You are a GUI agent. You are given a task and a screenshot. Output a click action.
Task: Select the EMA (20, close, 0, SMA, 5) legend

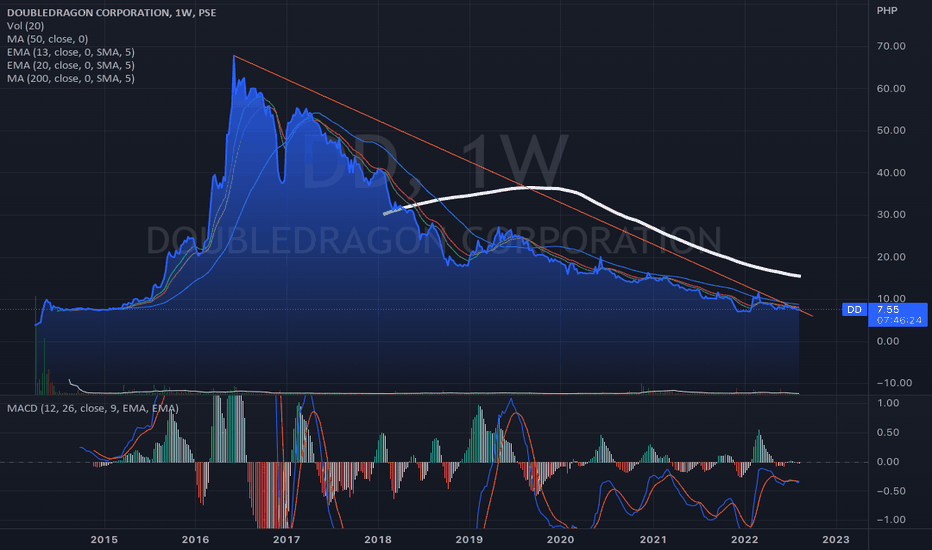[71, 65]
